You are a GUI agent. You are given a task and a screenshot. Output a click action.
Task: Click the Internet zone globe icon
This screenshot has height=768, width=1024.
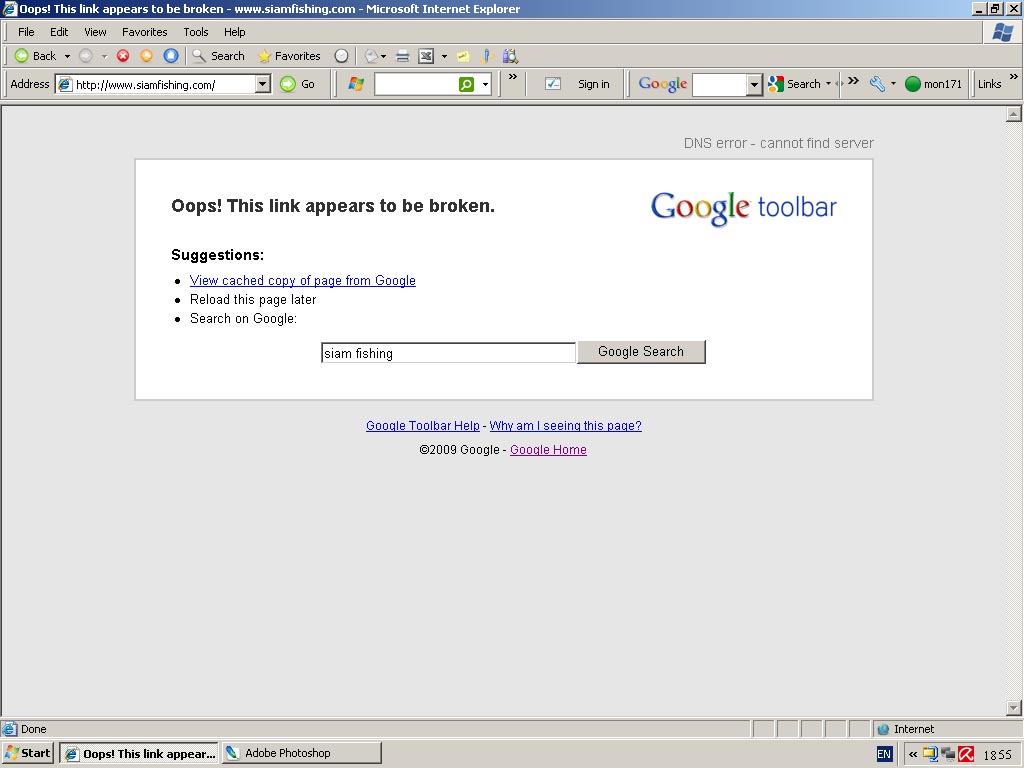pos(883,729)
